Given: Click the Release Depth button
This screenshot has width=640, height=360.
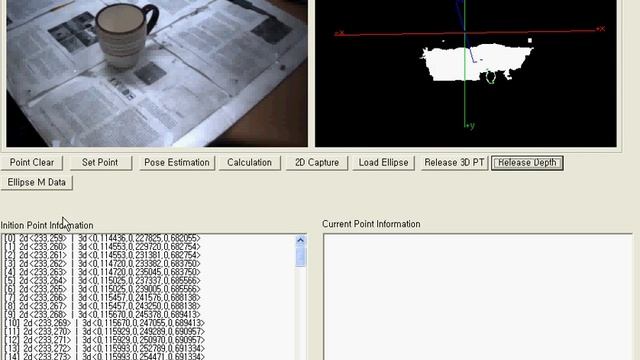Looking at the screenshot, I should point(527,162).
